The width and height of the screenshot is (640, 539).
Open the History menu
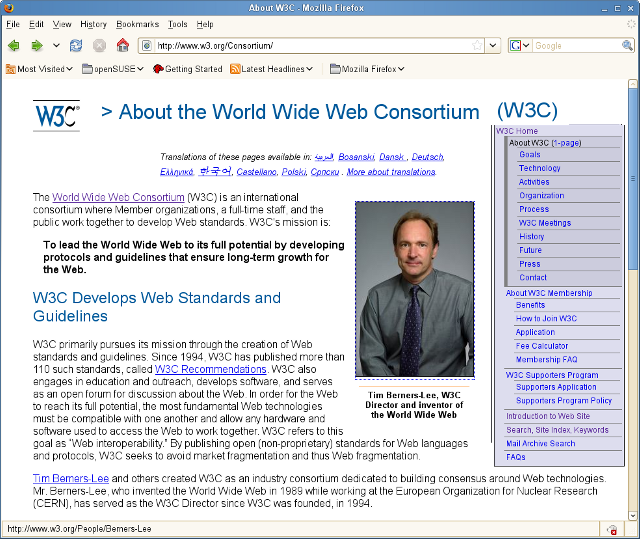point(93,24)
